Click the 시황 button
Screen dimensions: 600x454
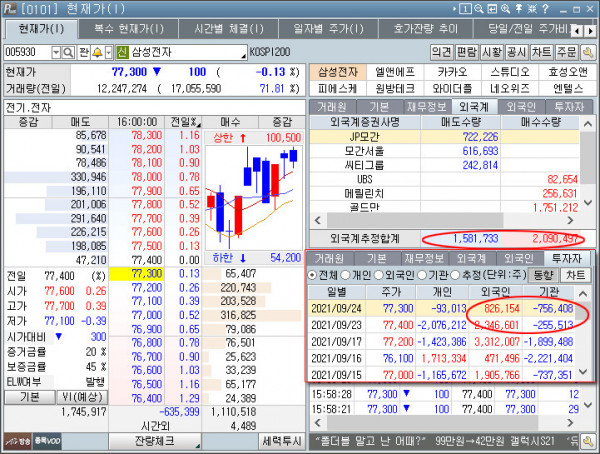492,52
